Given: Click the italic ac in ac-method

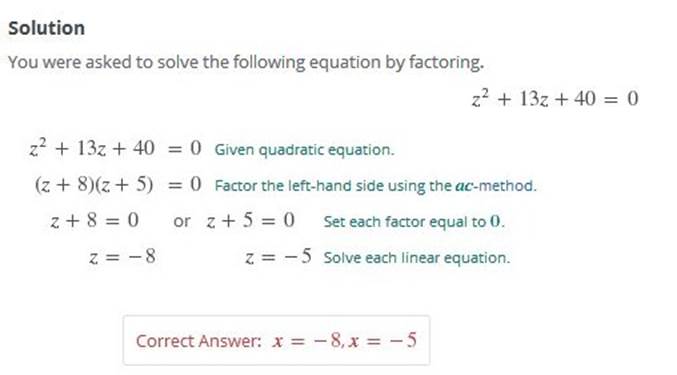Looking at the screenshot, I should click(x=464, y=186).
